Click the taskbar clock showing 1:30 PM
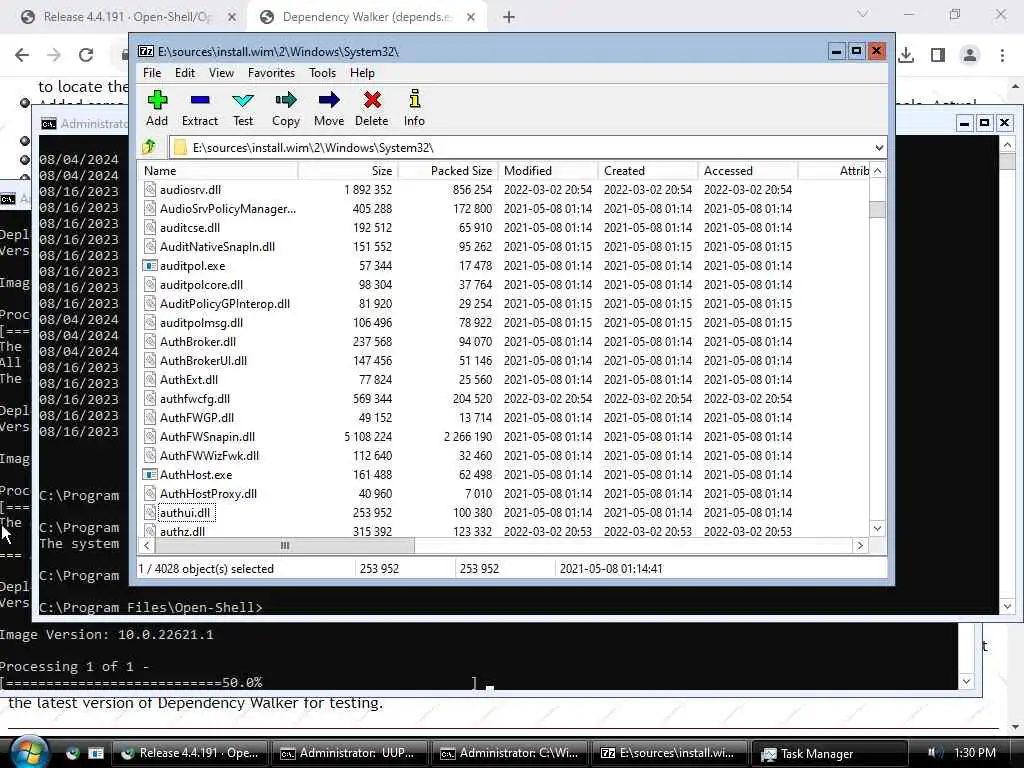1024x768 pixels. 974,752
